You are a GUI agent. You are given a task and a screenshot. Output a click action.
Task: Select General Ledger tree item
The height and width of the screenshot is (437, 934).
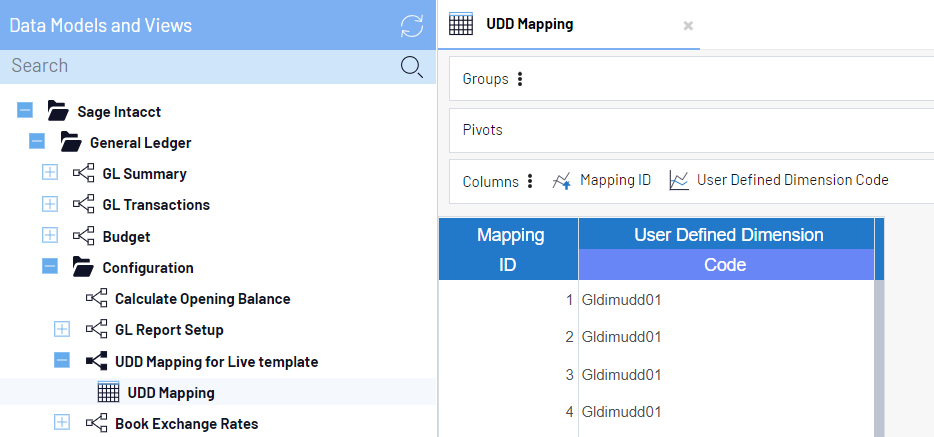pyautogui.click(x=141, y=143)
